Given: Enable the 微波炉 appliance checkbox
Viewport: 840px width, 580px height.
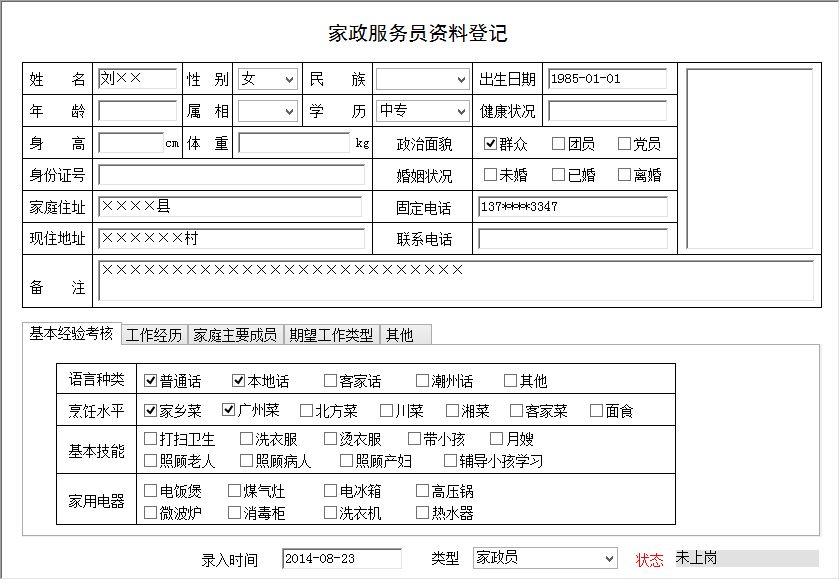Looking at the screenshot, I should 151,513.
